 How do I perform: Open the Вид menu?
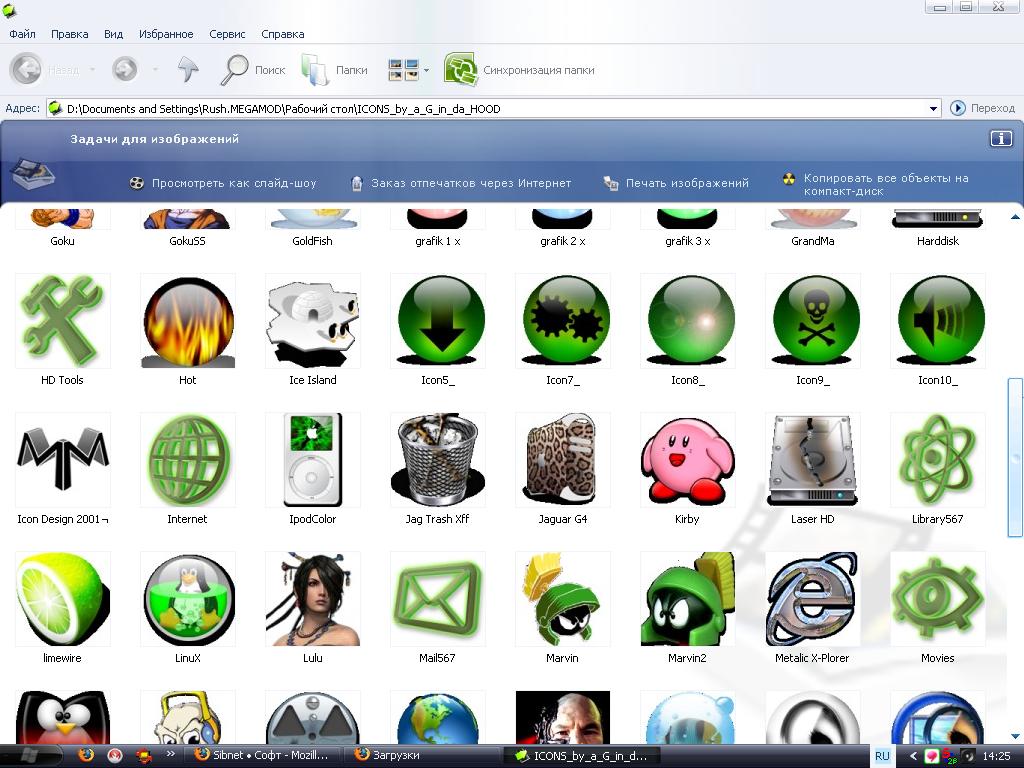coord(114,34)
